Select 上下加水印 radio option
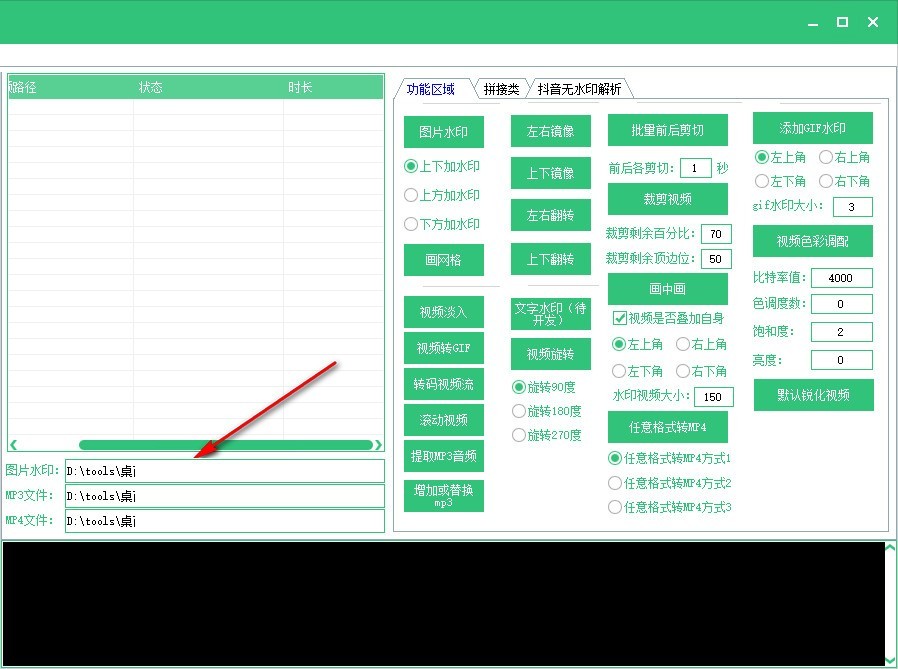 click(x=442, y=166)
